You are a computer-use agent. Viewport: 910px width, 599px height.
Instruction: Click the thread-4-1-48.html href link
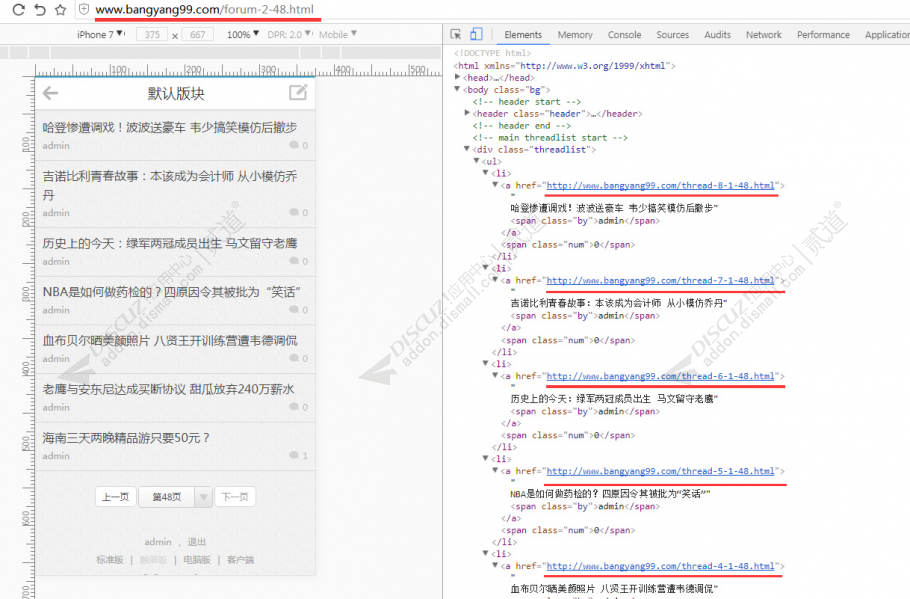[660, 566]
